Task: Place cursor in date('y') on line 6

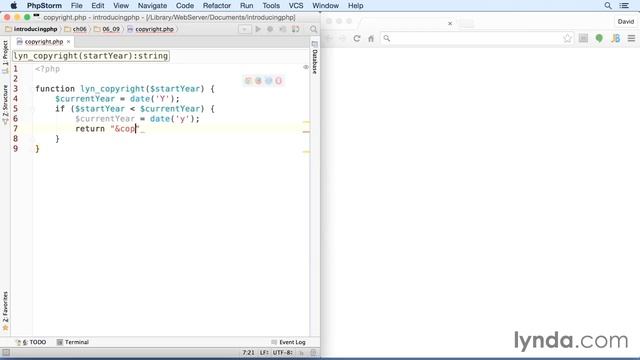Action: click(172, 119)
